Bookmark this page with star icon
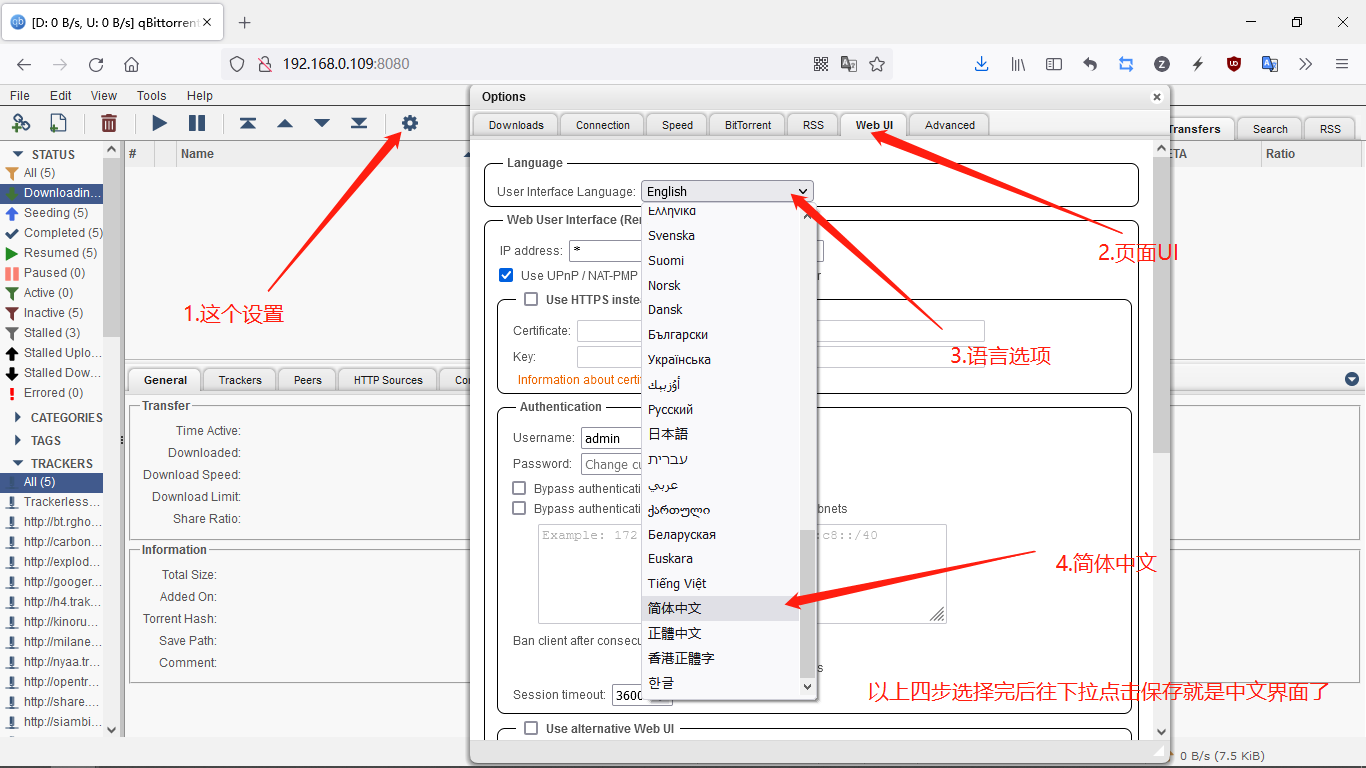 pos(877,64)
